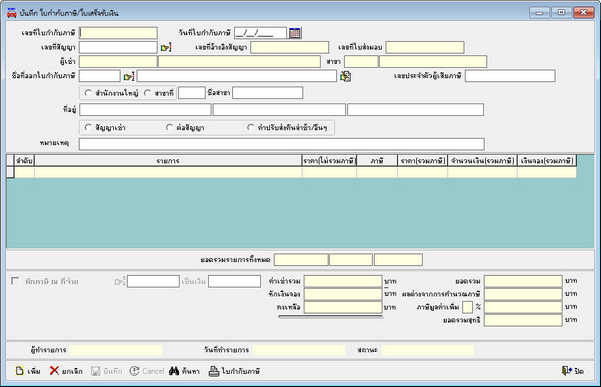Image resolution: width=601 pixels, height=387 pixels.
Task: Click the เลขที่อ้างอิงสัญญา field
Action: (x=289, y=47)
